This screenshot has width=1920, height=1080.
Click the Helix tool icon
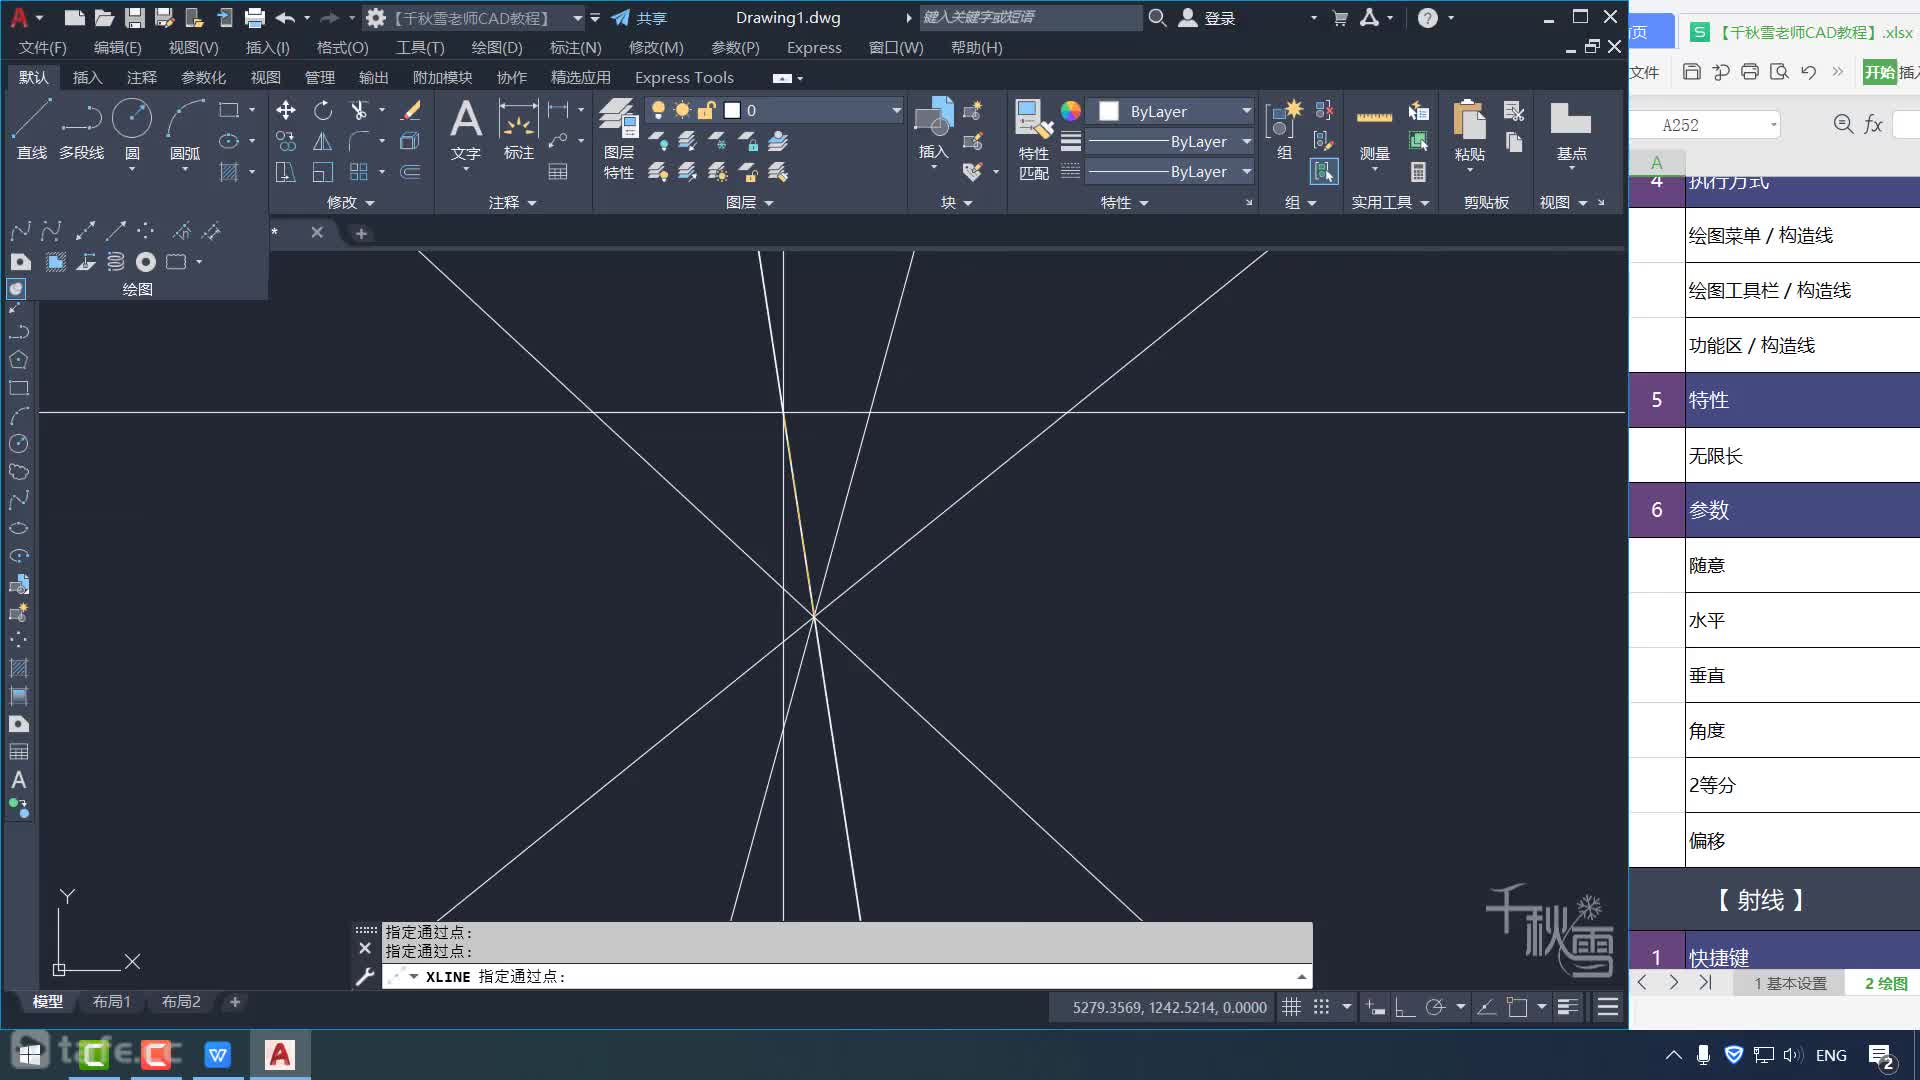click(x=116, y=262)
